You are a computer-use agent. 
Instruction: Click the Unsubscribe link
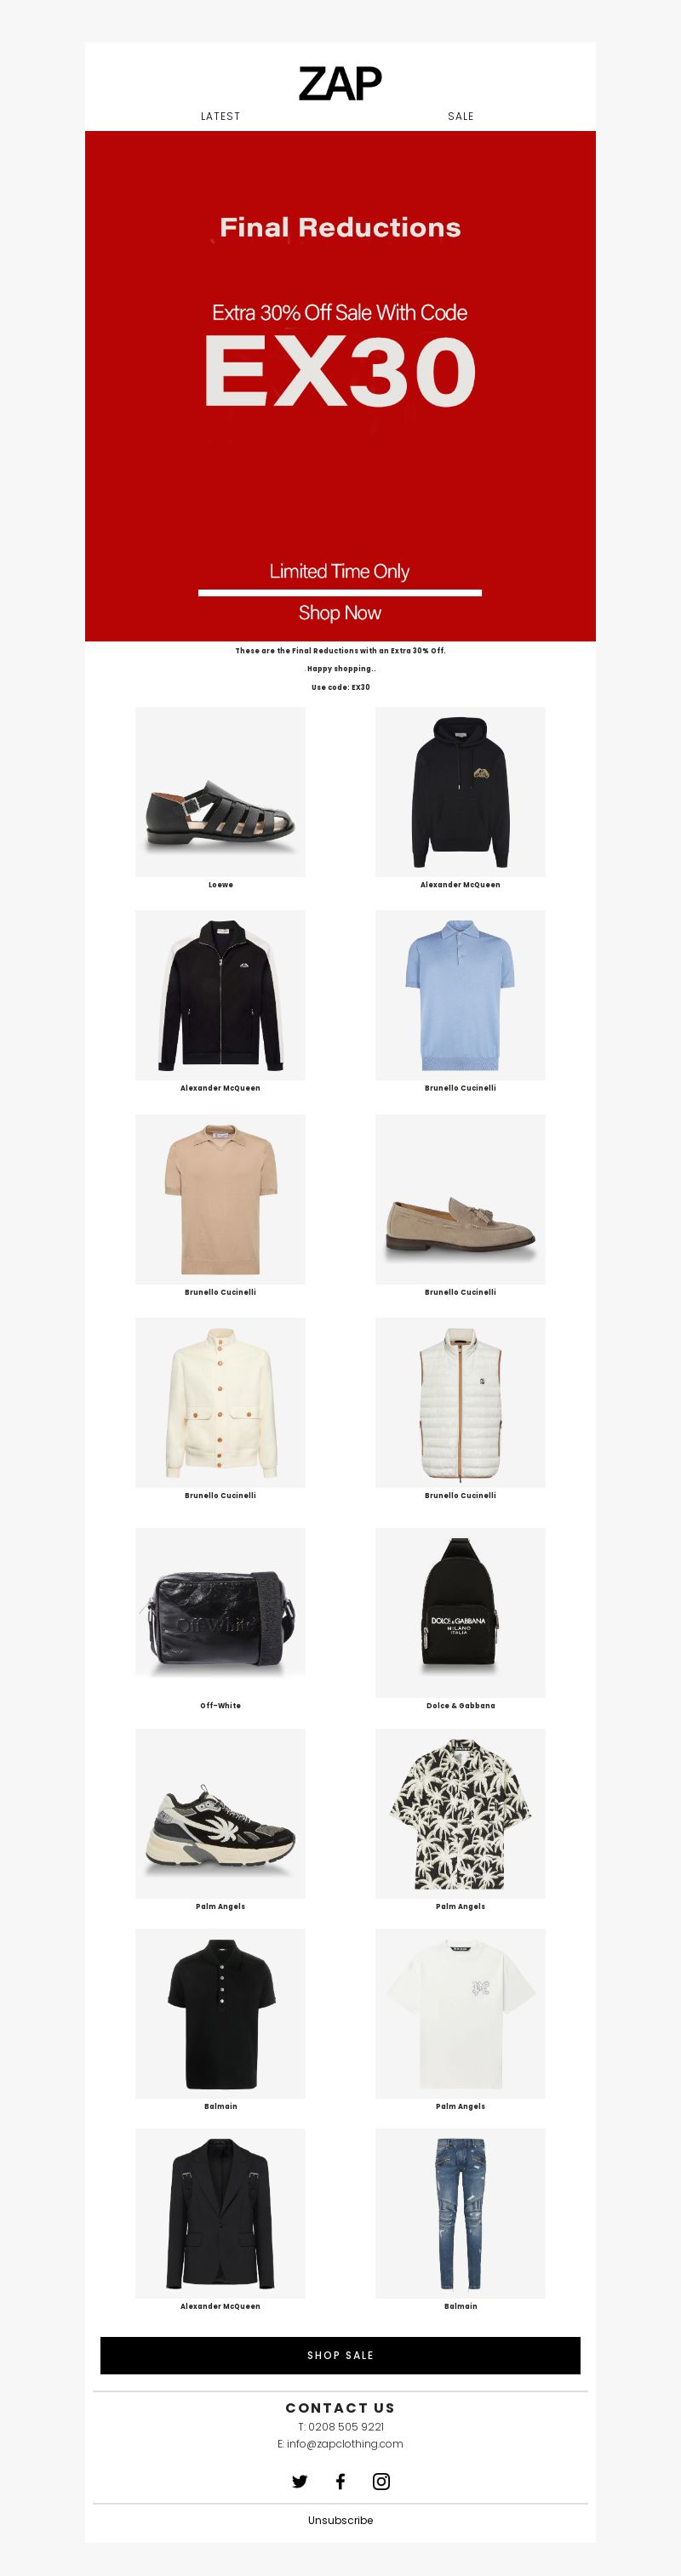point(340,2520)
